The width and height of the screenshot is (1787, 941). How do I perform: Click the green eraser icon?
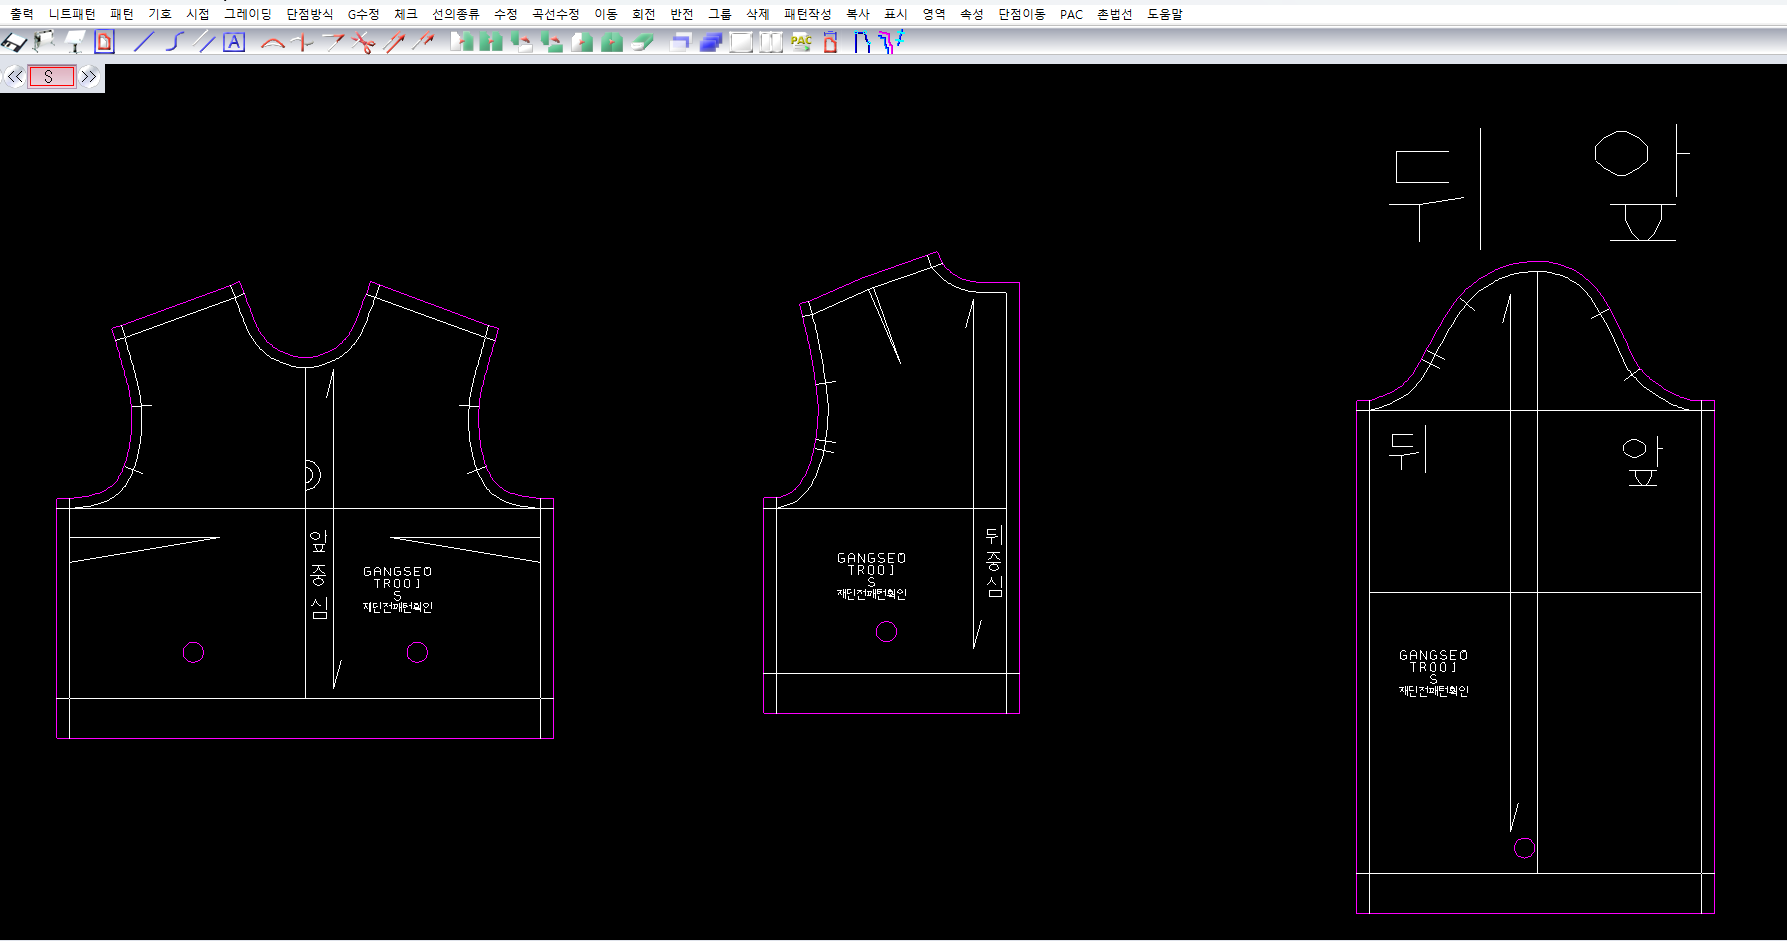[x=643, y=42]
